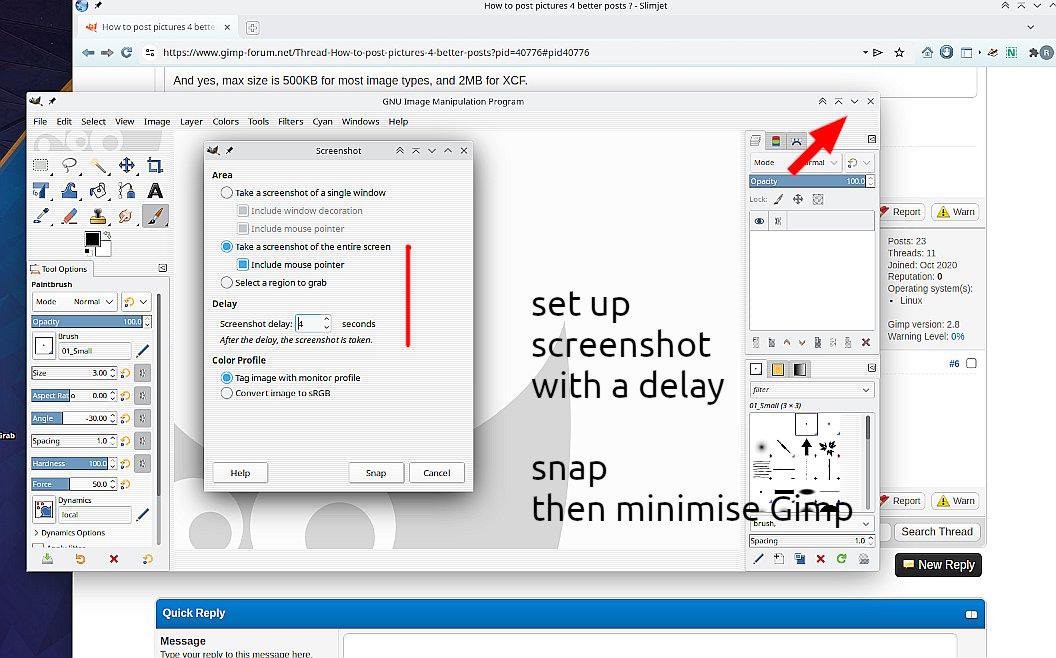The height and width of the screenshot is (658, 1056).
Task: Open the #6 post link
Action: [954, 364]
